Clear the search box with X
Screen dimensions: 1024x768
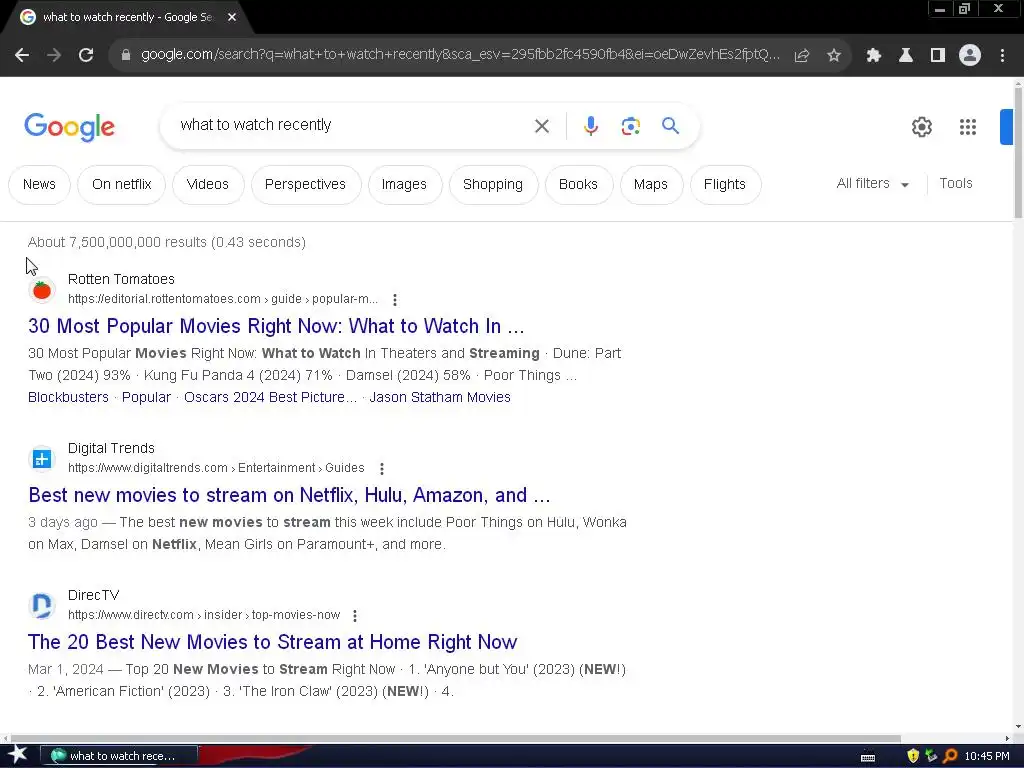[542, 126]
